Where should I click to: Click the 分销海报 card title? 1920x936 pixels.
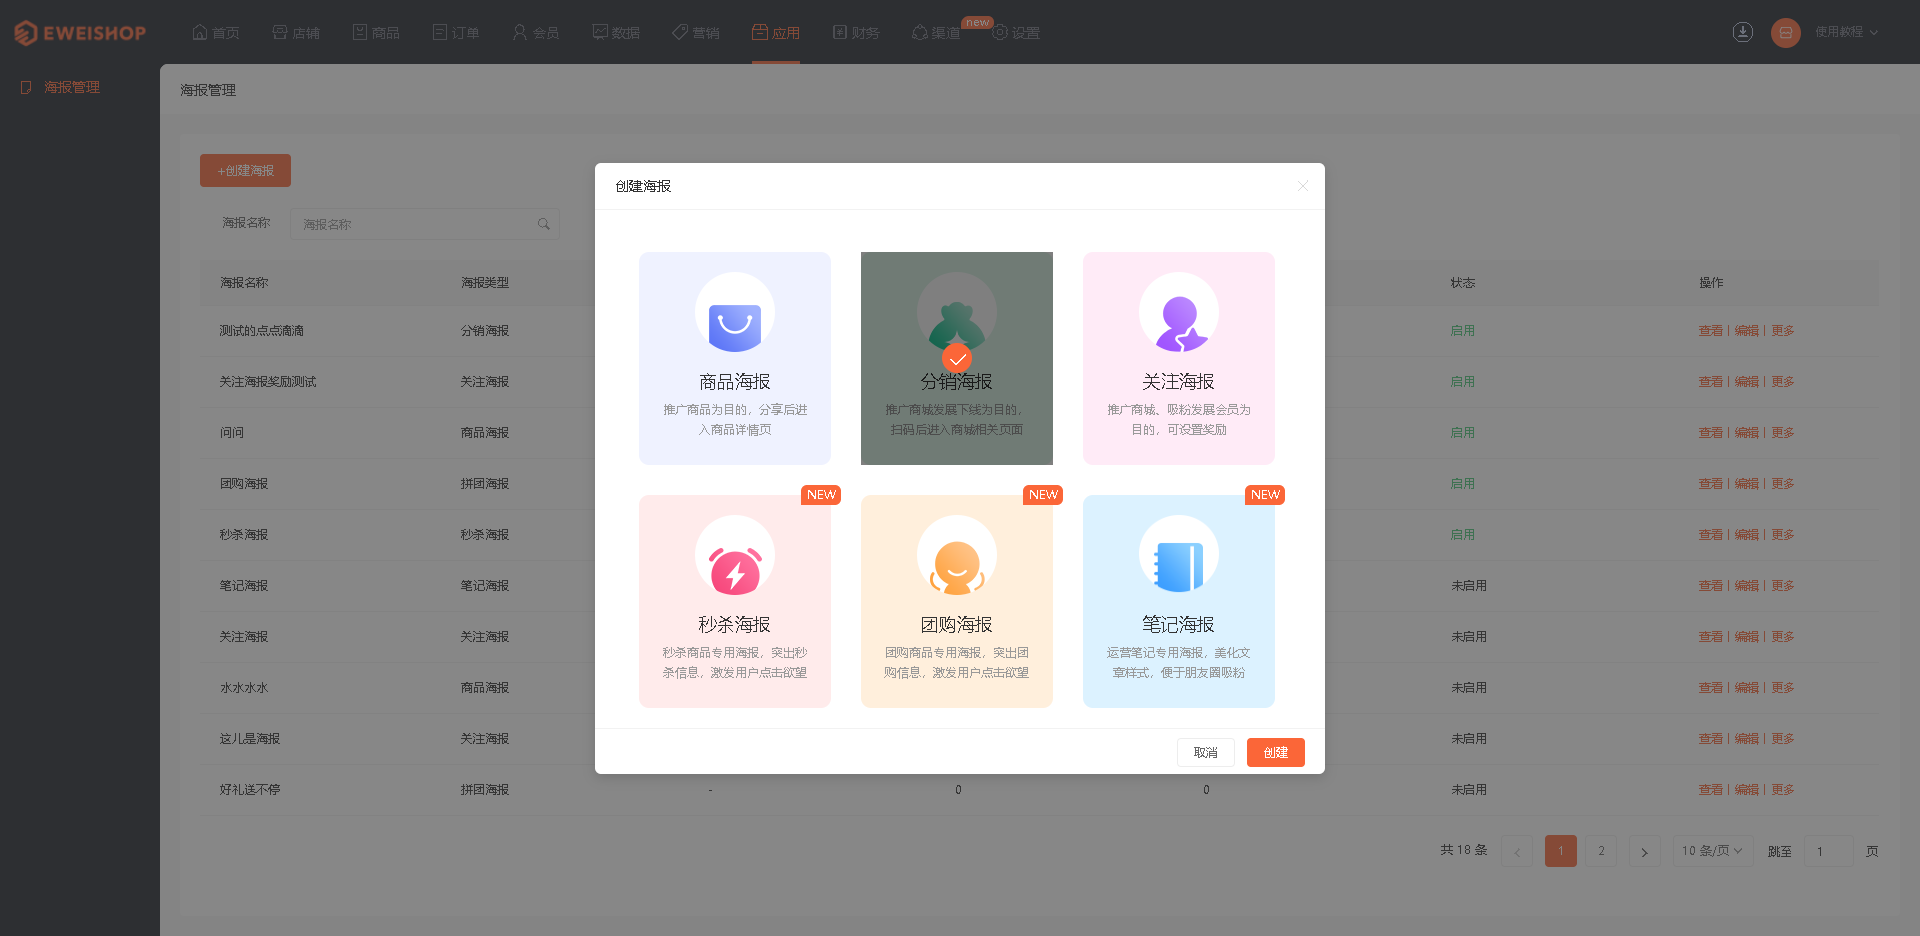[957, 382]
